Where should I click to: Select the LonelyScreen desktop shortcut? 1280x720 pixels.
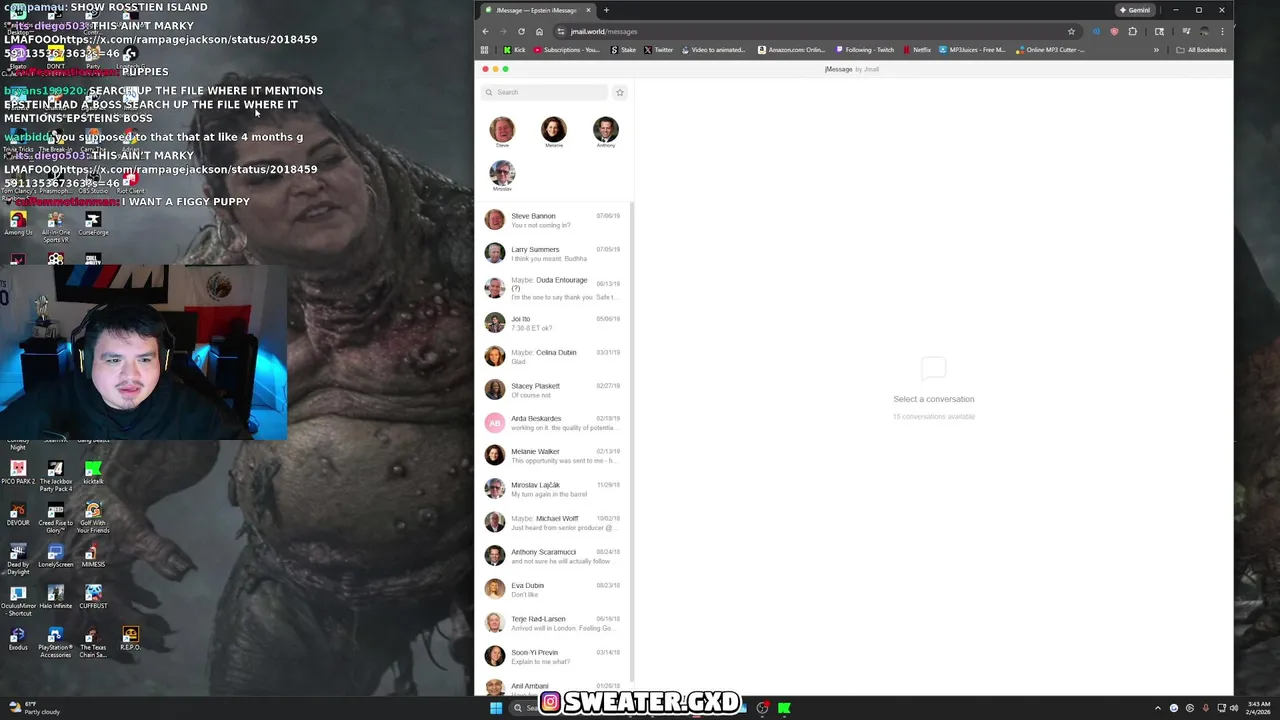tap(55, 556)
